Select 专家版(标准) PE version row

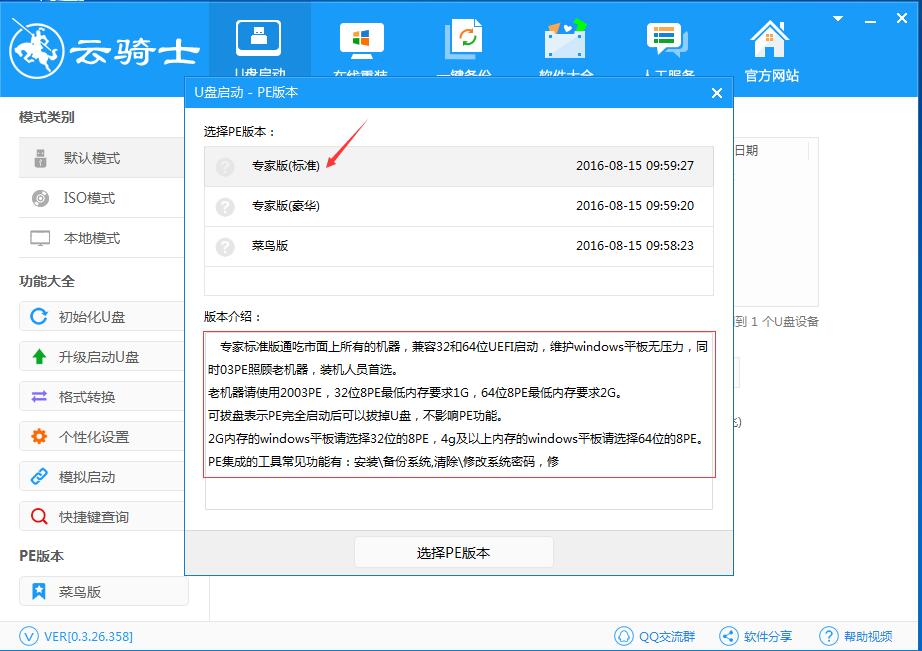pyautogui.click(x=459, y=166)
